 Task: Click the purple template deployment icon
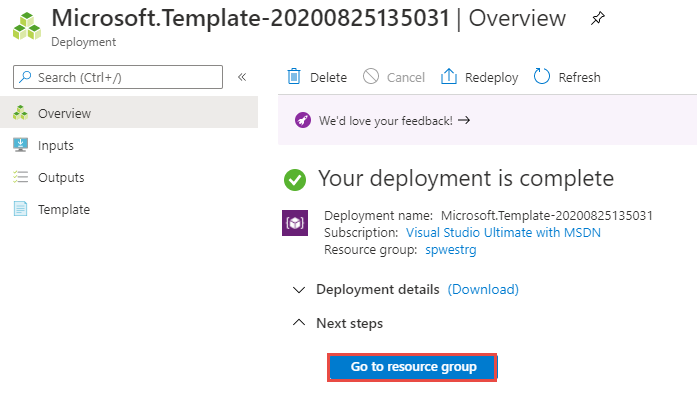[x=295, y=224]
